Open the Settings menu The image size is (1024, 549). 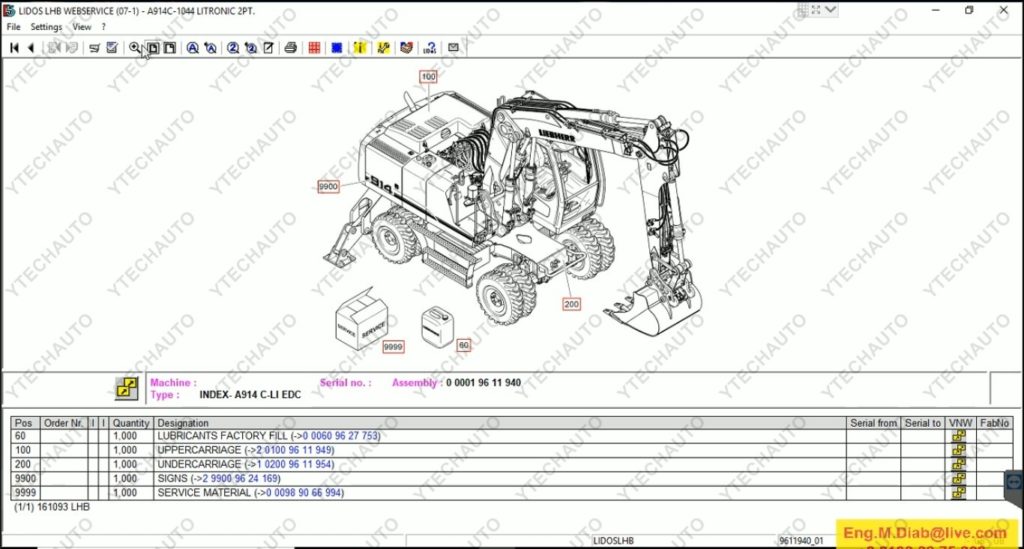coord(46,27)
